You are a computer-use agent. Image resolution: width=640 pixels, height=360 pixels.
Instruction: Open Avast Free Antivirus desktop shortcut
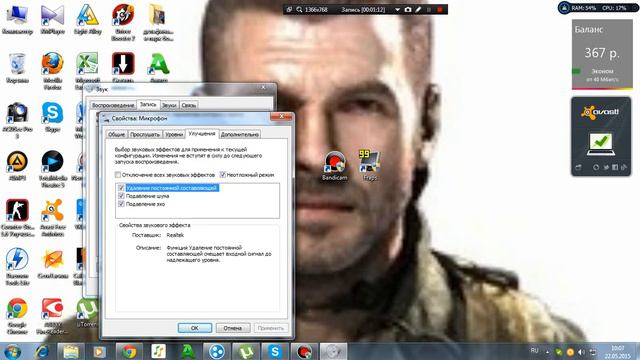(53, 218)
